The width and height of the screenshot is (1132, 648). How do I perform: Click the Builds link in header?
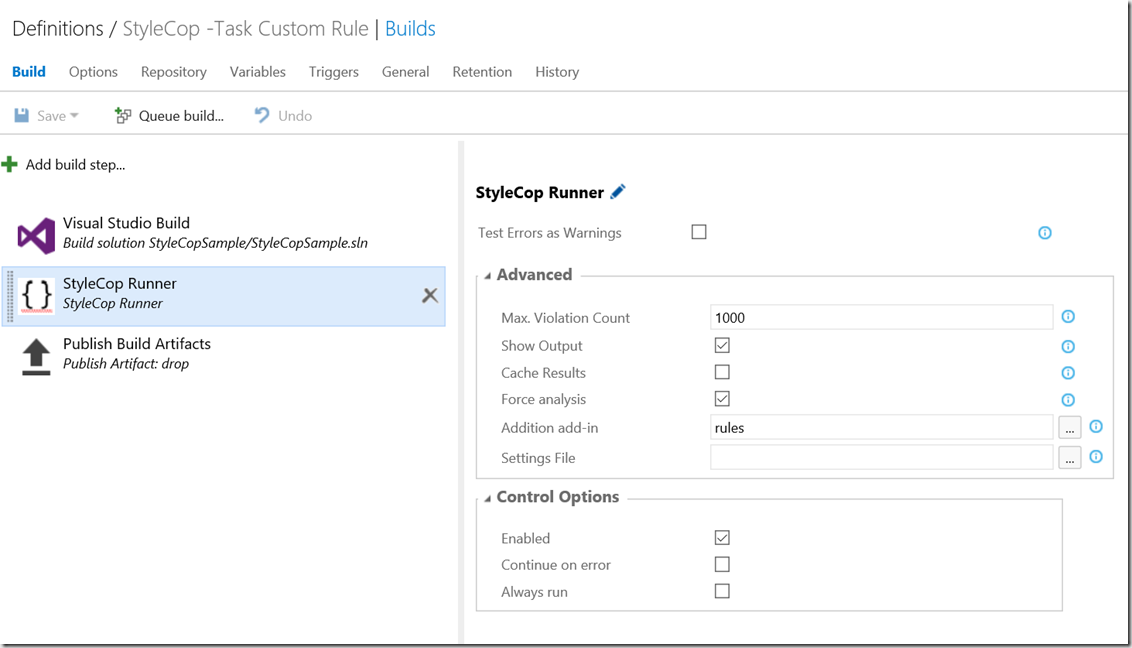click(x=410, y=29)
